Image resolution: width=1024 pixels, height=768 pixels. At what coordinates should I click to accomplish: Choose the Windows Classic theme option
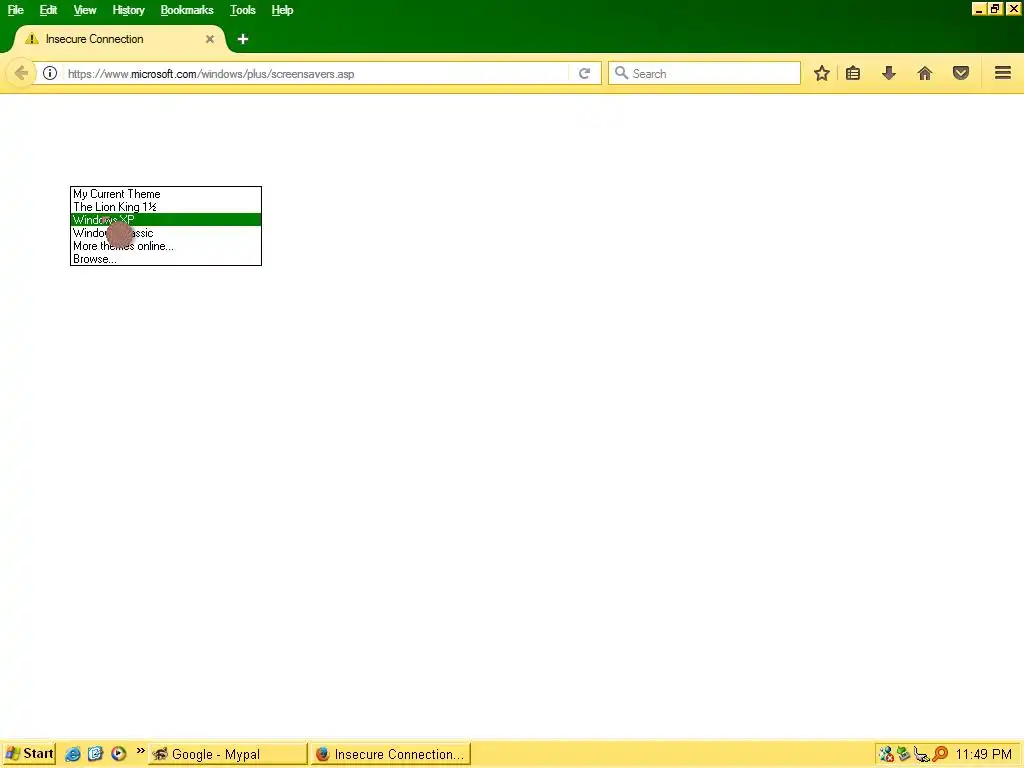pos(166,233)
